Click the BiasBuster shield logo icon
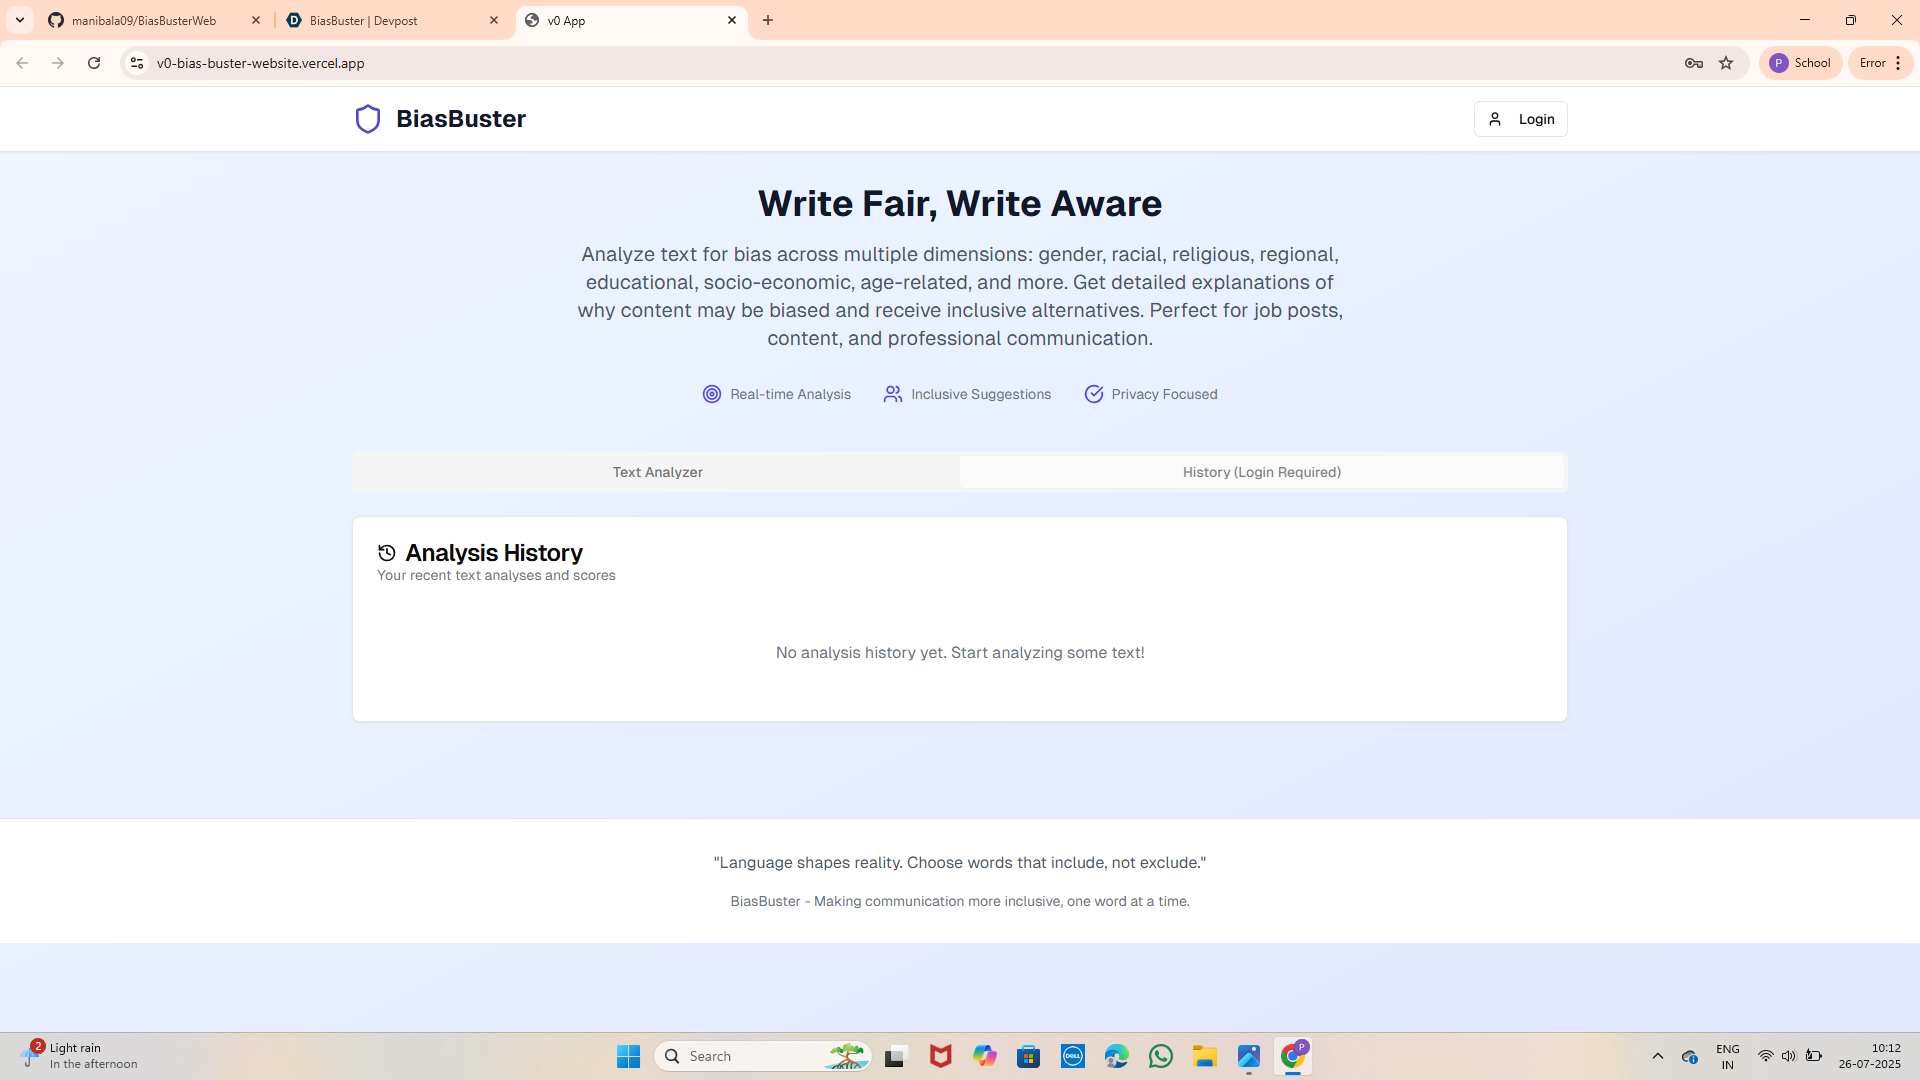Screen dimensions: 1920x1080 tap(368, 119)
